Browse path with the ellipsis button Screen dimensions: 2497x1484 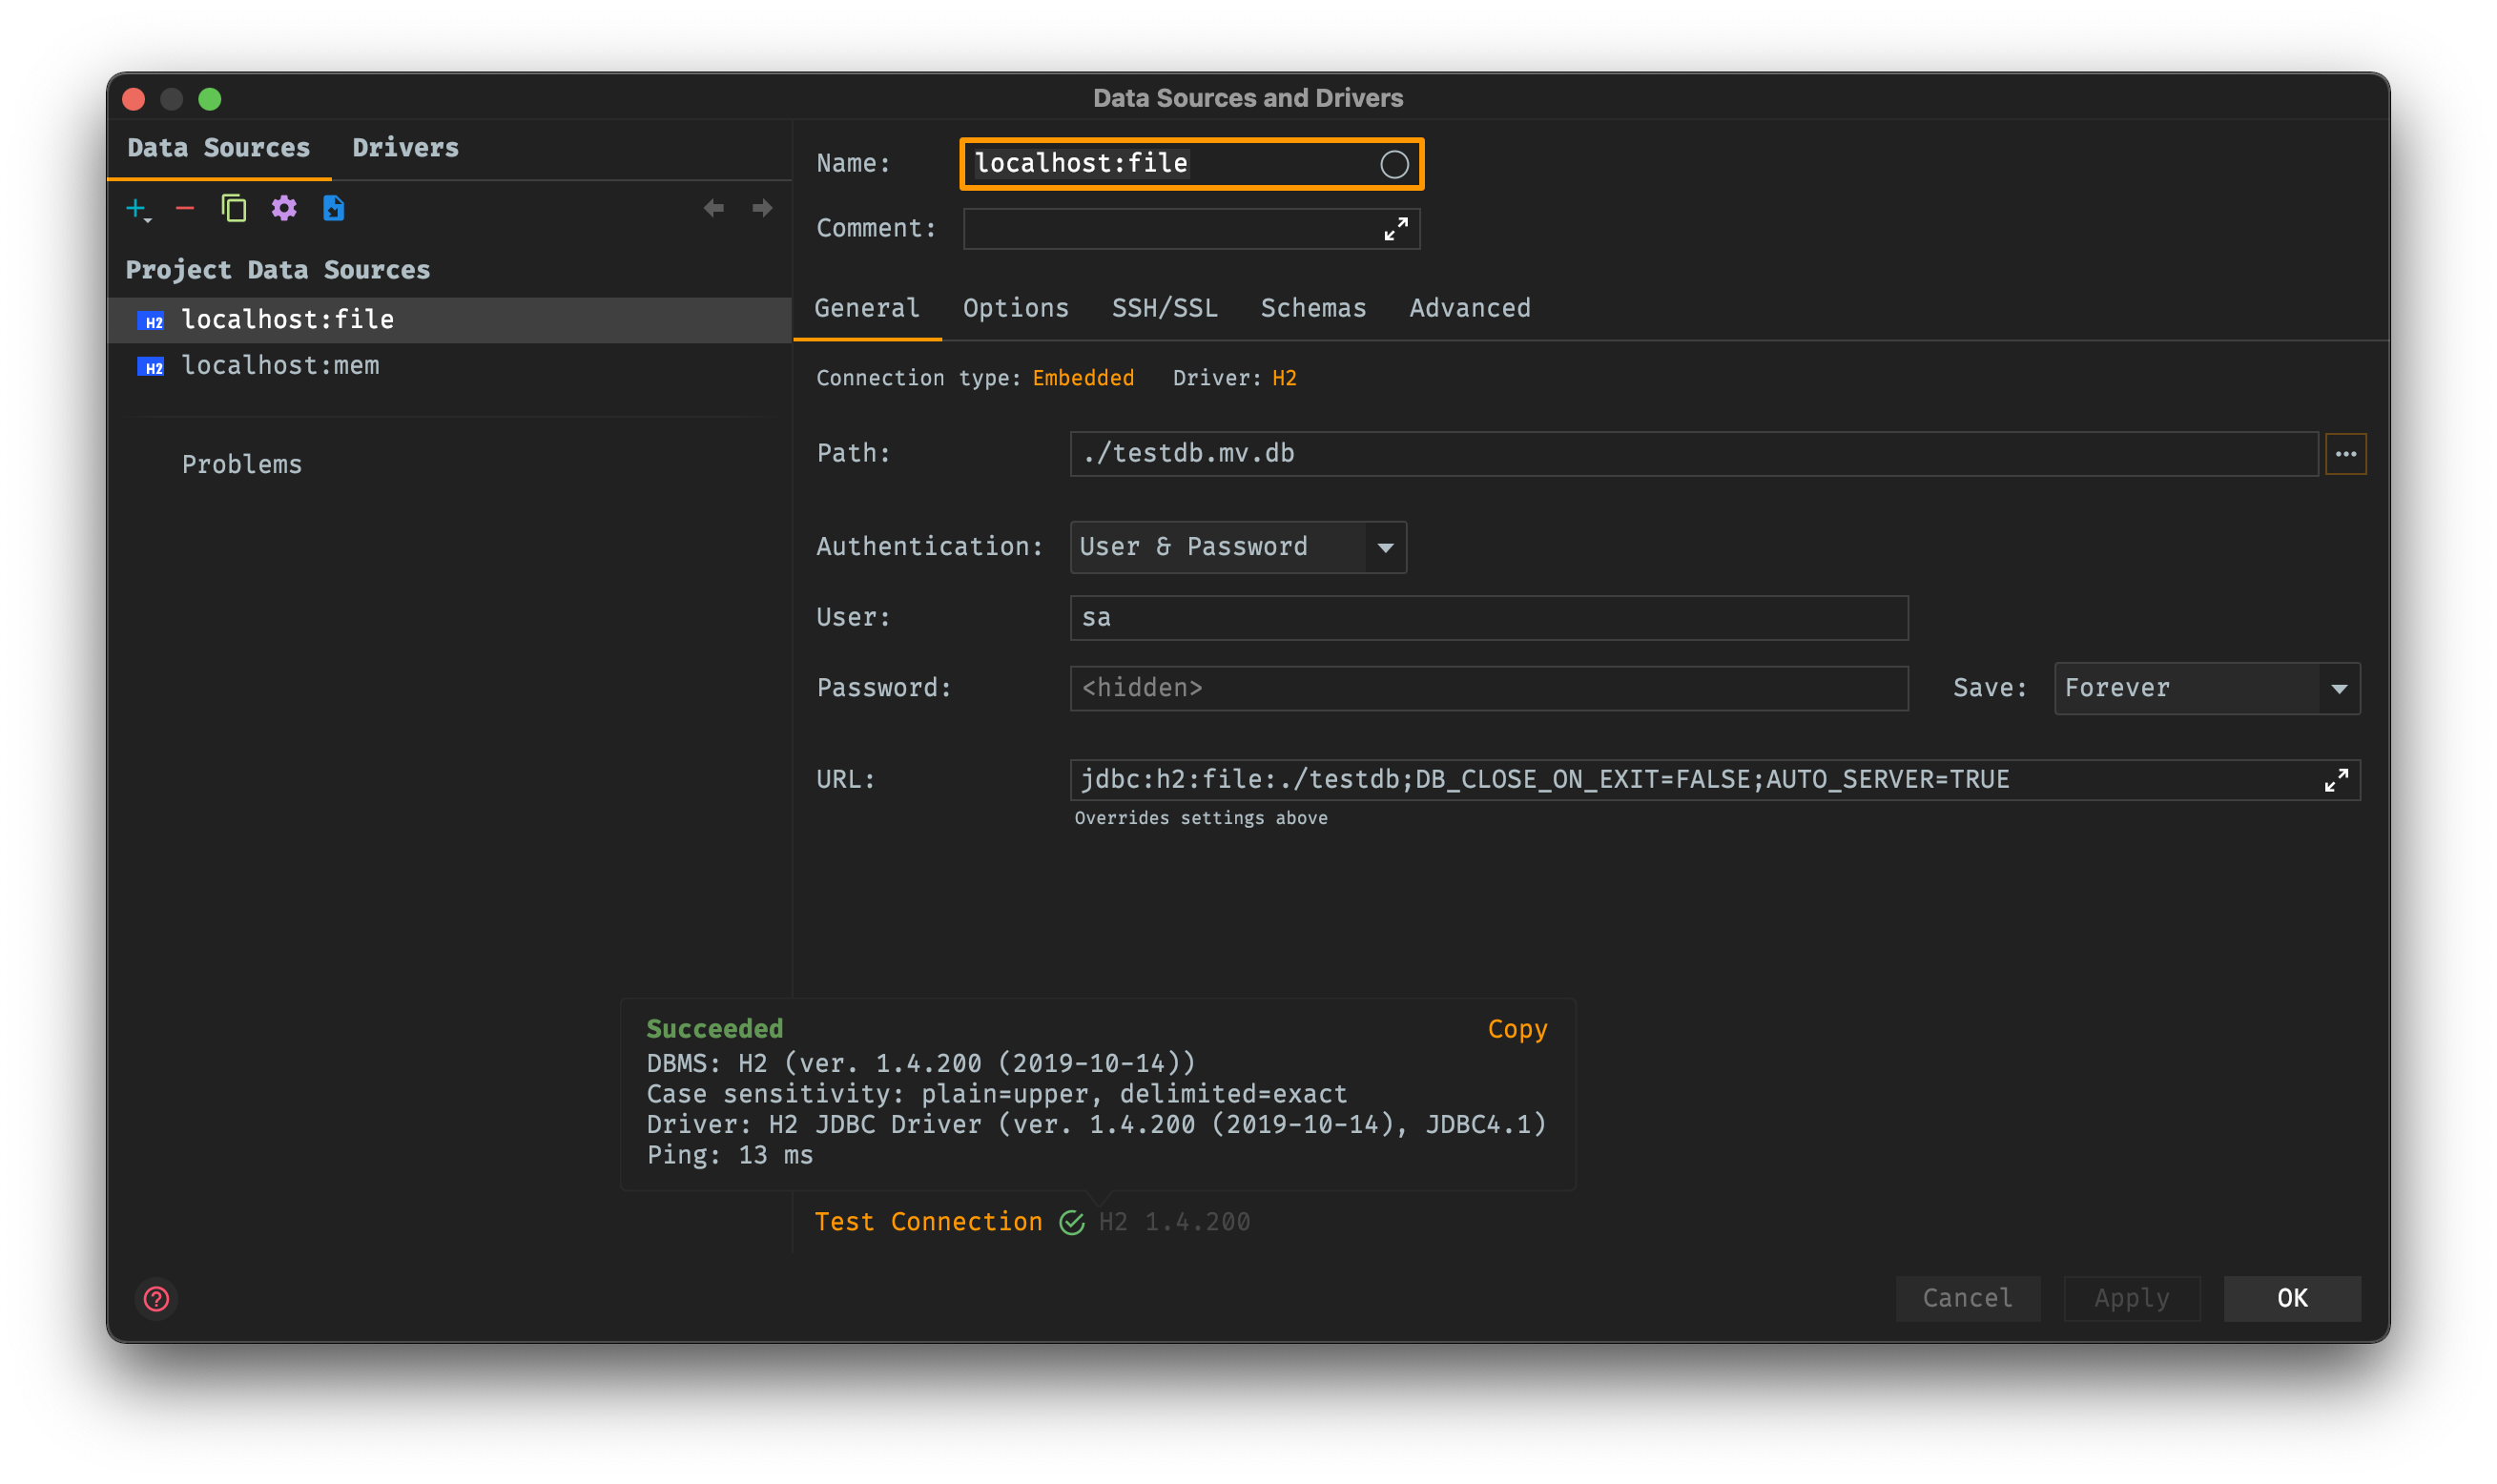[x=2345, y=454]
